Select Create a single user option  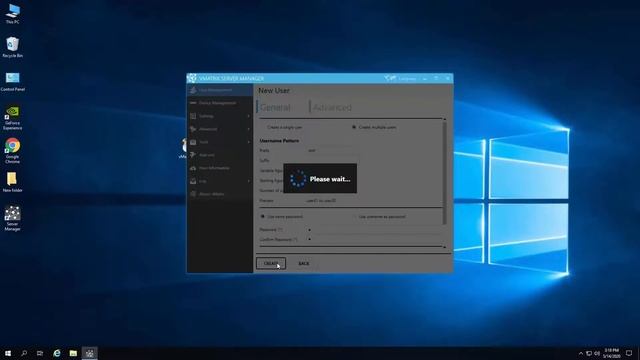click(282, 127)
